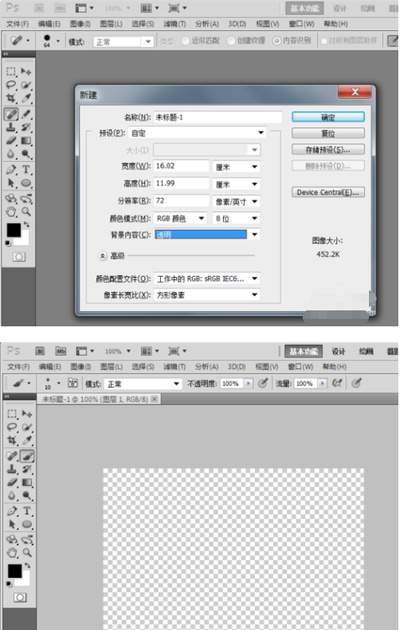Toggle Quick Mask mode behind 新建 dialog

click(x=19, y=256)
